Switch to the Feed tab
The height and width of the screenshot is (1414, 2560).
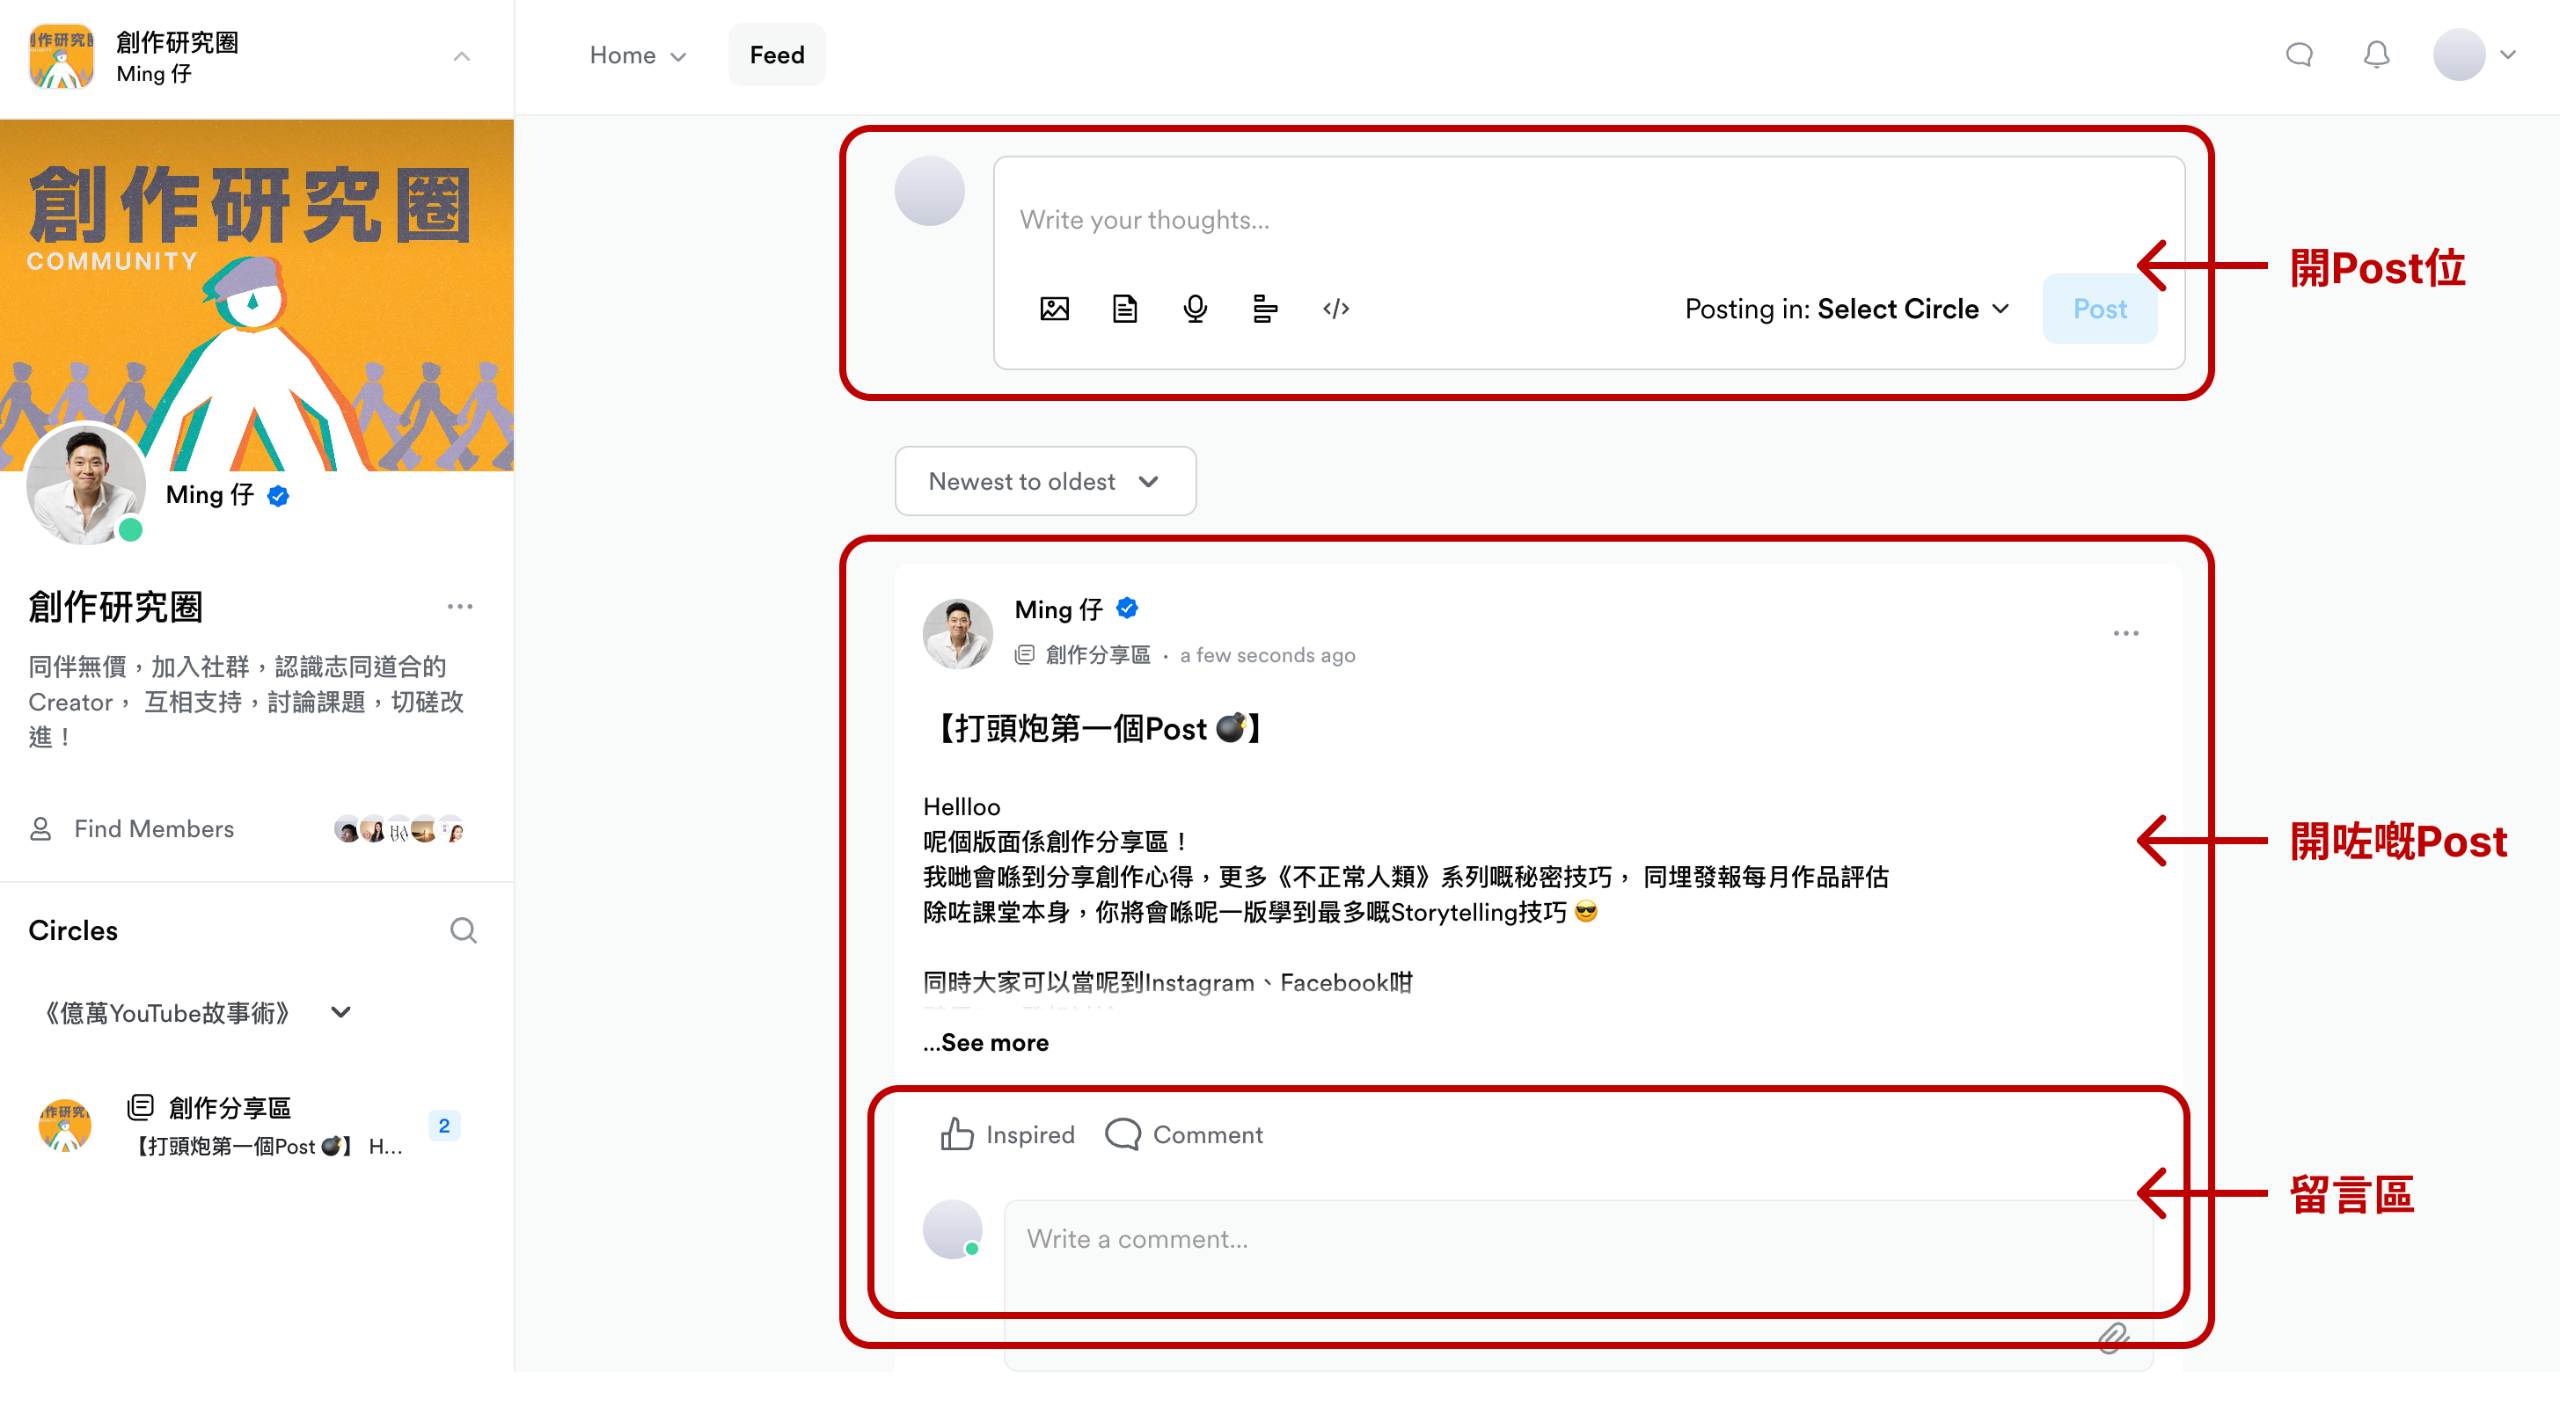(x=776, y=55)
